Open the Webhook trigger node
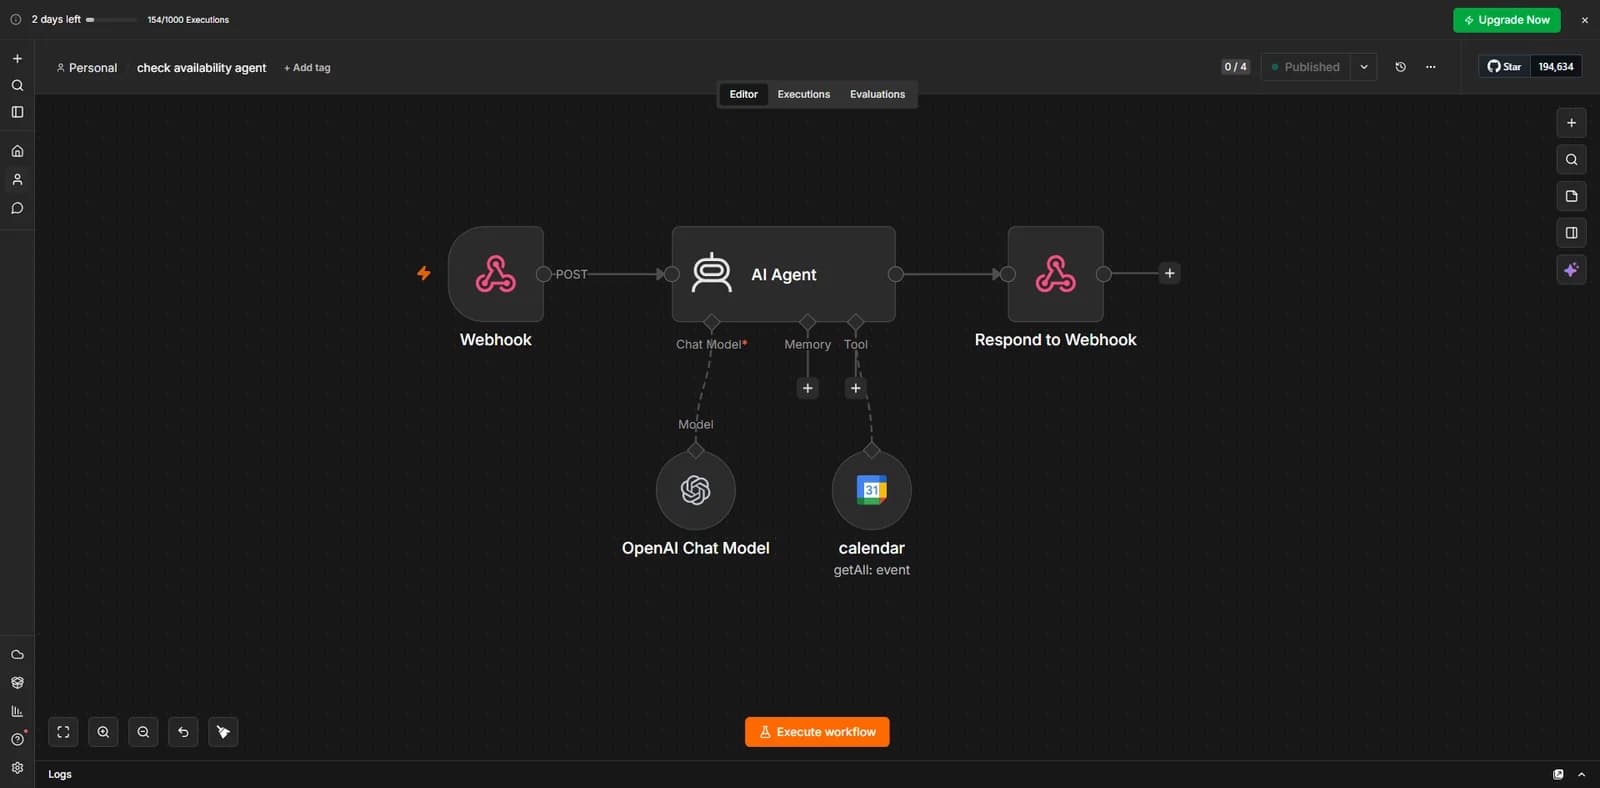The width and height of the screenshot is (1600, 788). click(496, 274)
